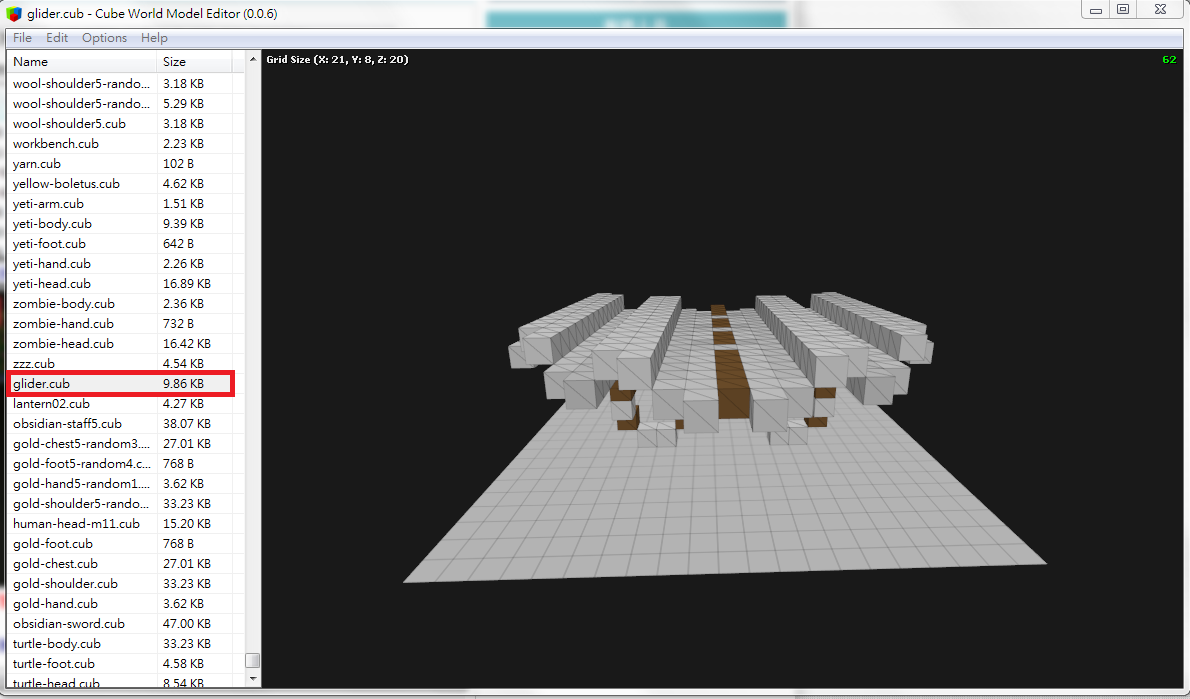Viewport: 1190px width, 699px height.
Task: Open the Help menu
Action: coord(154,38)
